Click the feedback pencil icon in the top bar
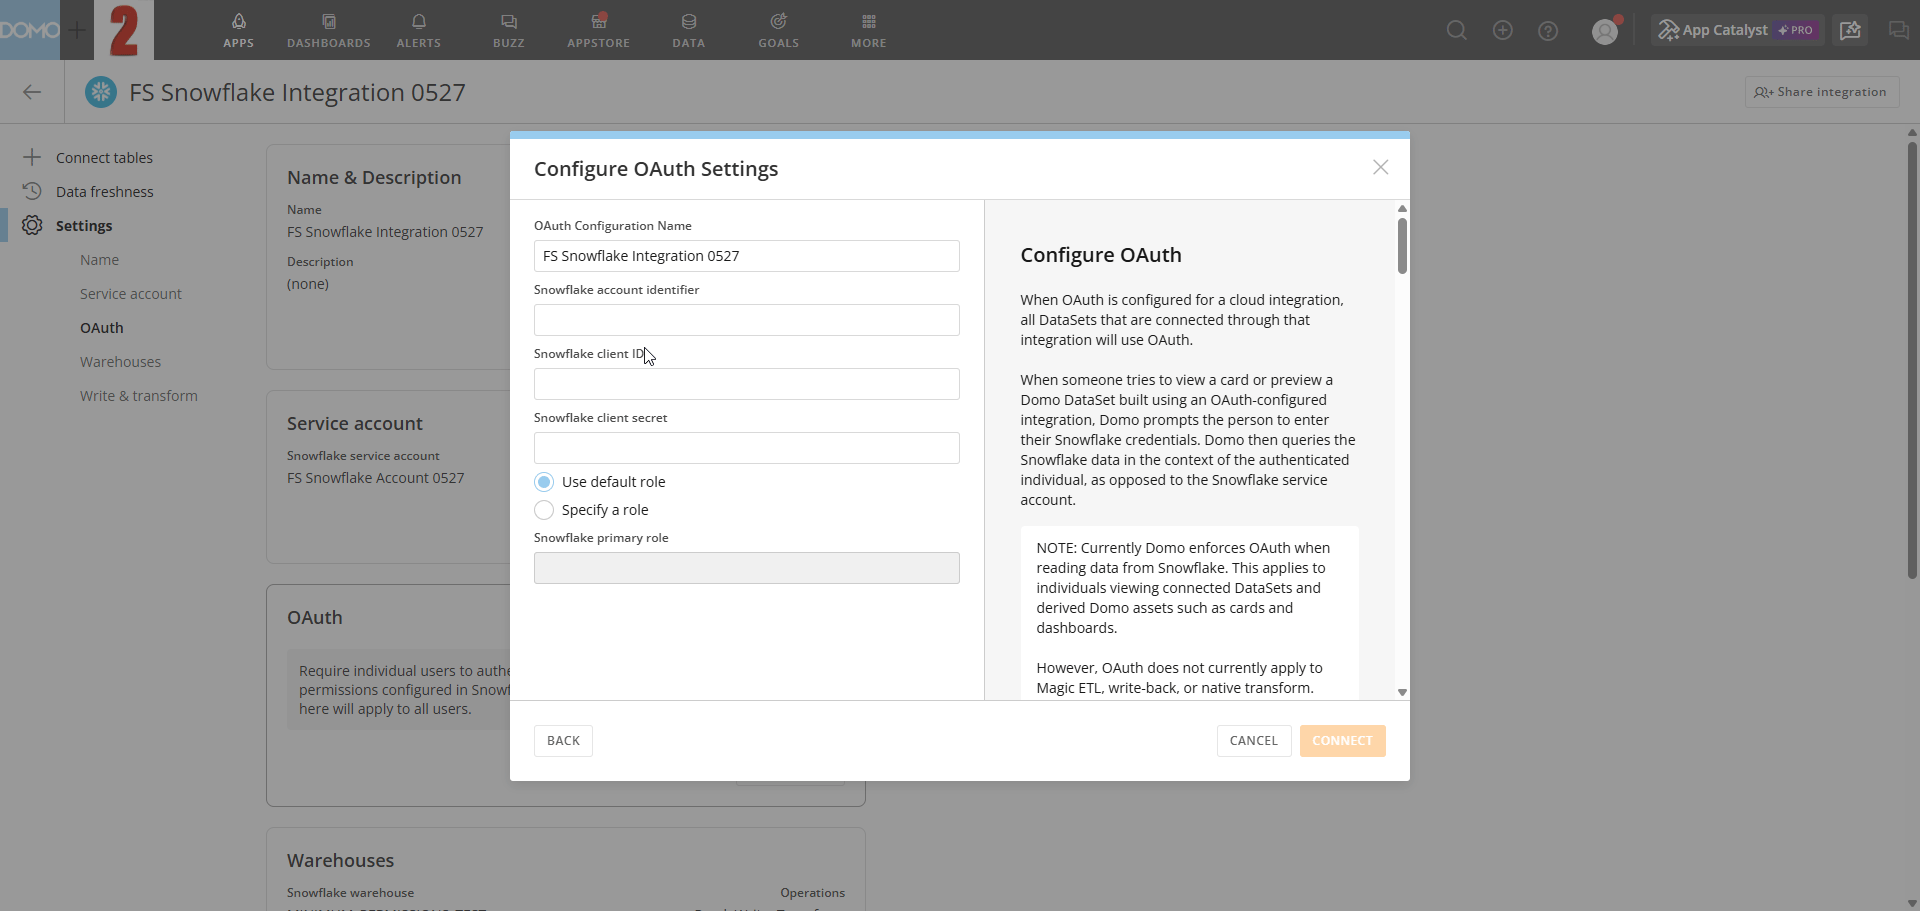This screenshot has height=911, width=1920. 1851,31
